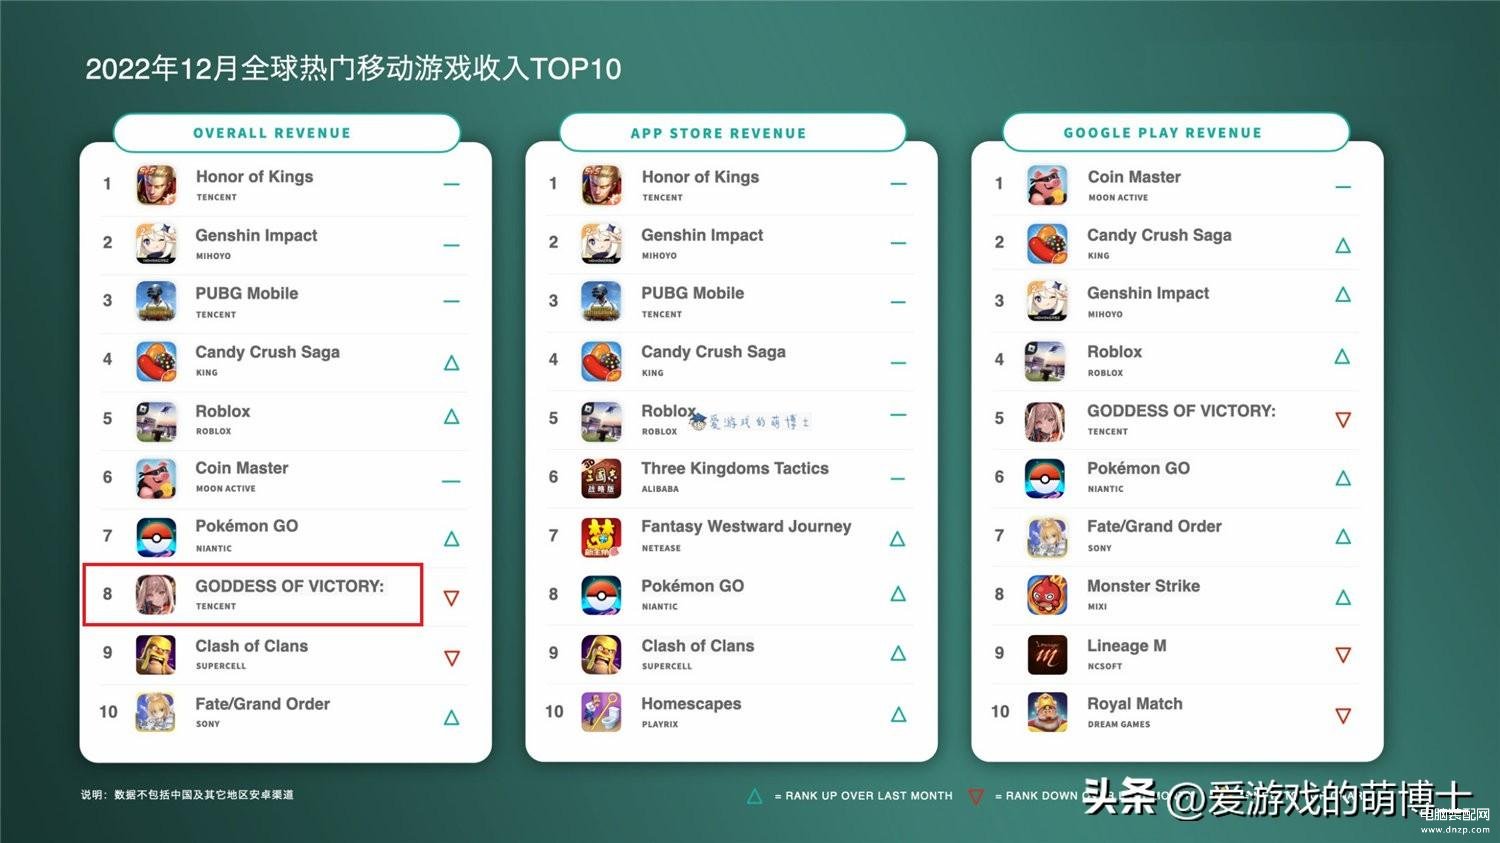Click Homescapes game icon

(602, 712)
